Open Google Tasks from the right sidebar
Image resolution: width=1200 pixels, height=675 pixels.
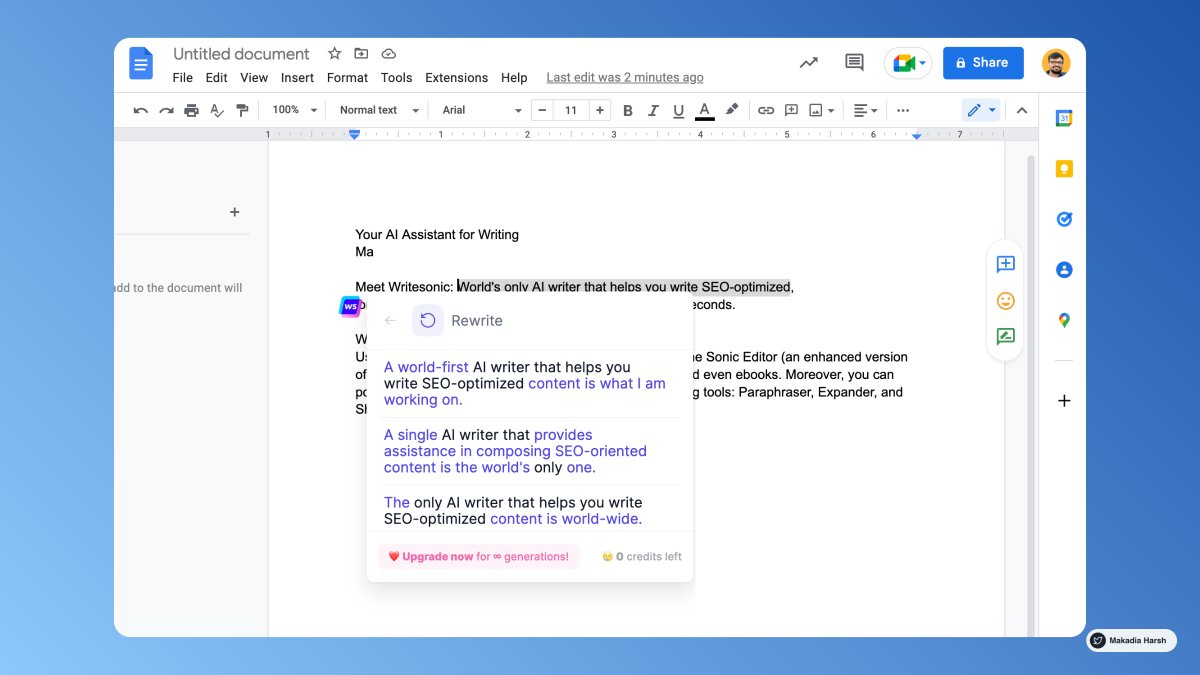[x=1063, y=218]
